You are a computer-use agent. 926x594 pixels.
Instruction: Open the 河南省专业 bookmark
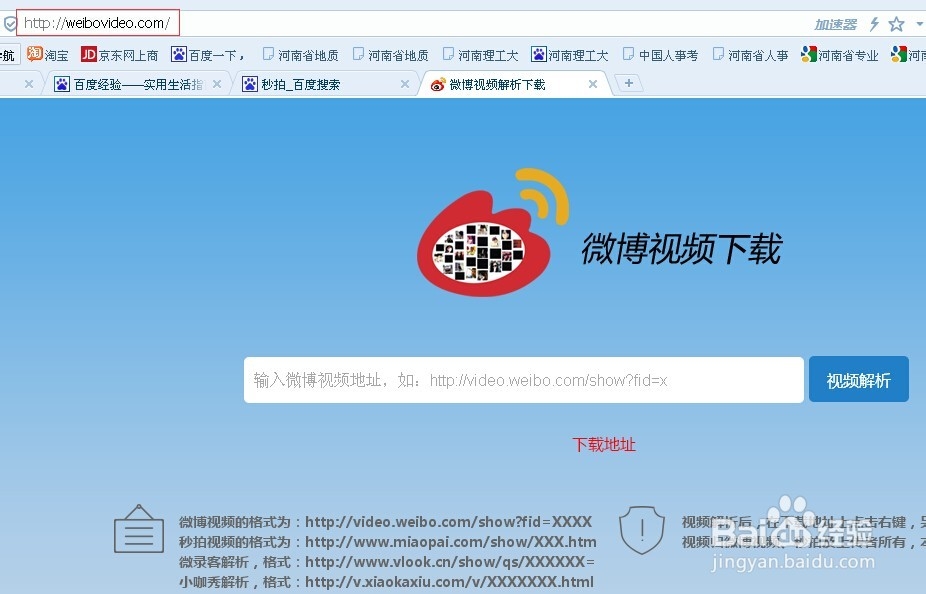839,55
